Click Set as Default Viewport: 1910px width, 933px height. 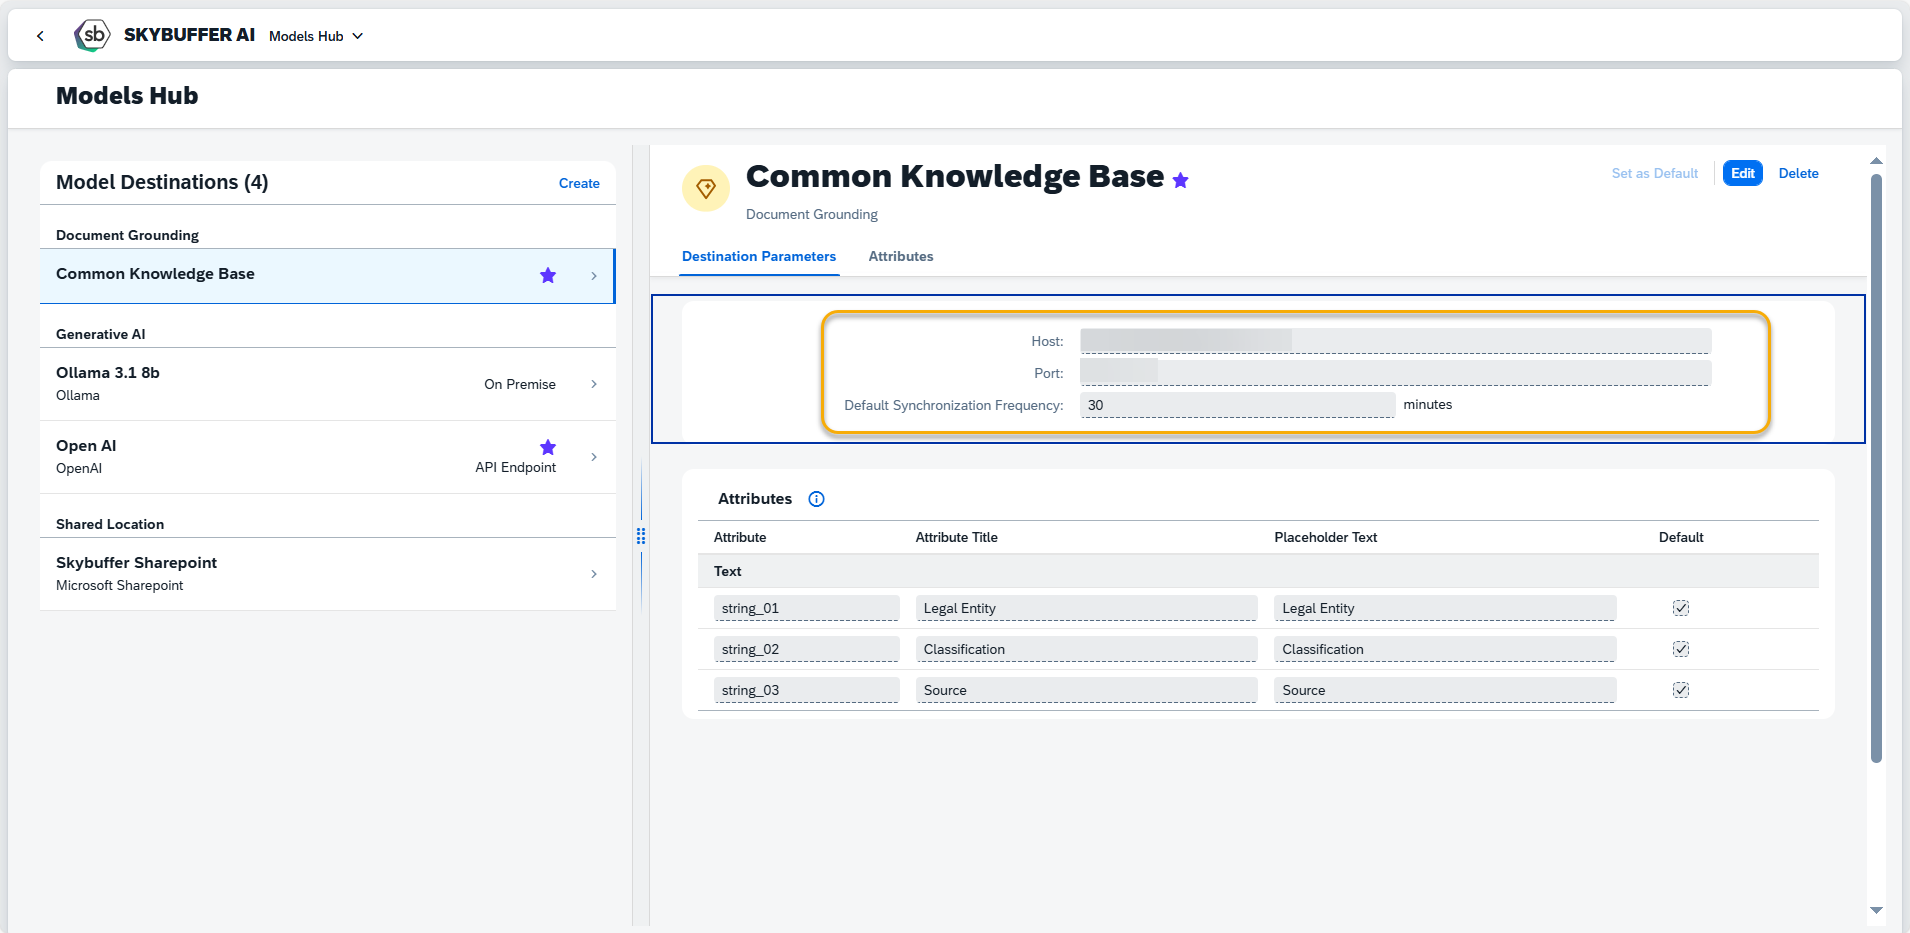pos(1654,173)
